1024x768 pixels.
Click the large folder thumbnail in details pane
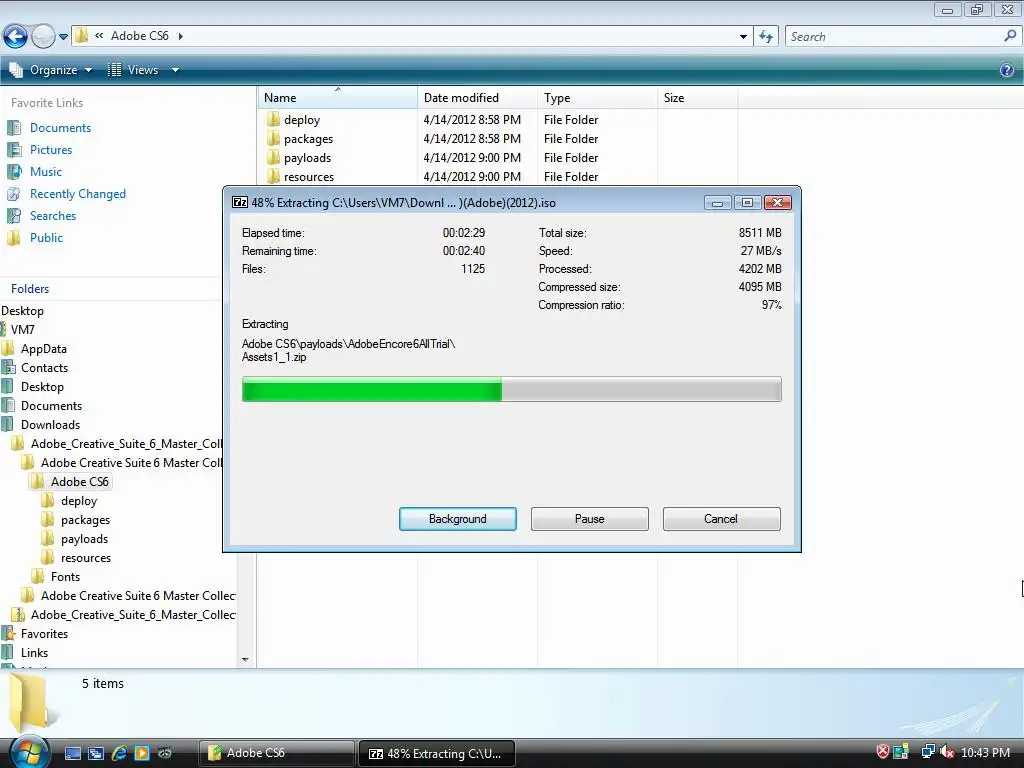pyautogui.click(x=30, y=701)
